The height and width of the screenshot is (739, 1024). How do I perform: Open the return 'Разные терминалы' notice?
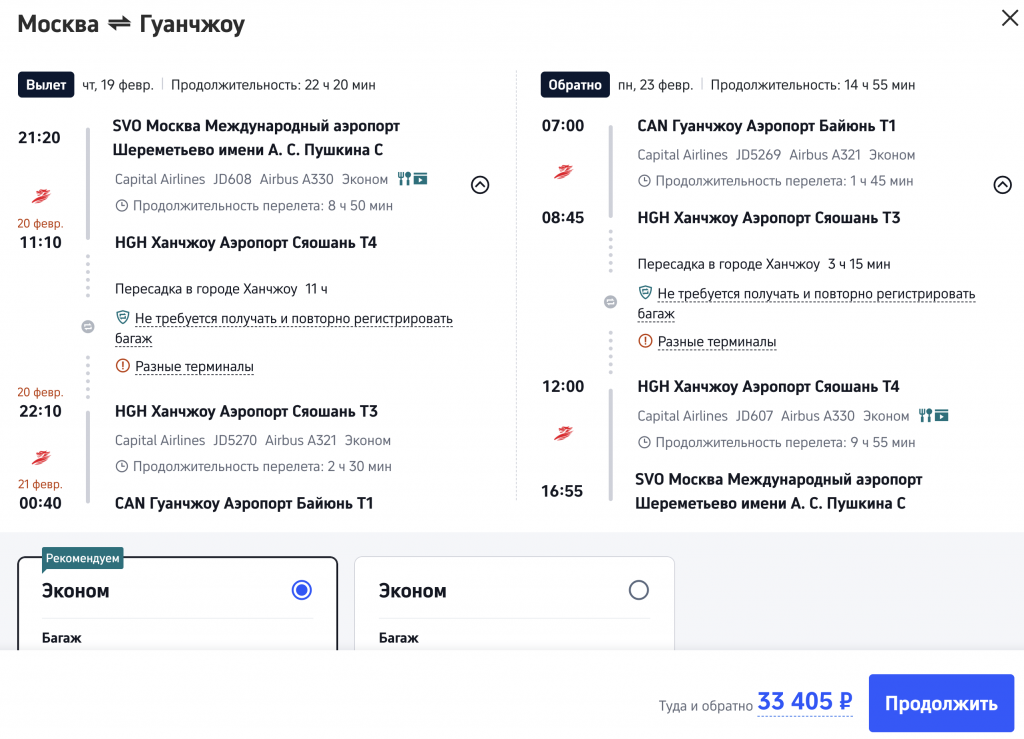coord(716,342)
